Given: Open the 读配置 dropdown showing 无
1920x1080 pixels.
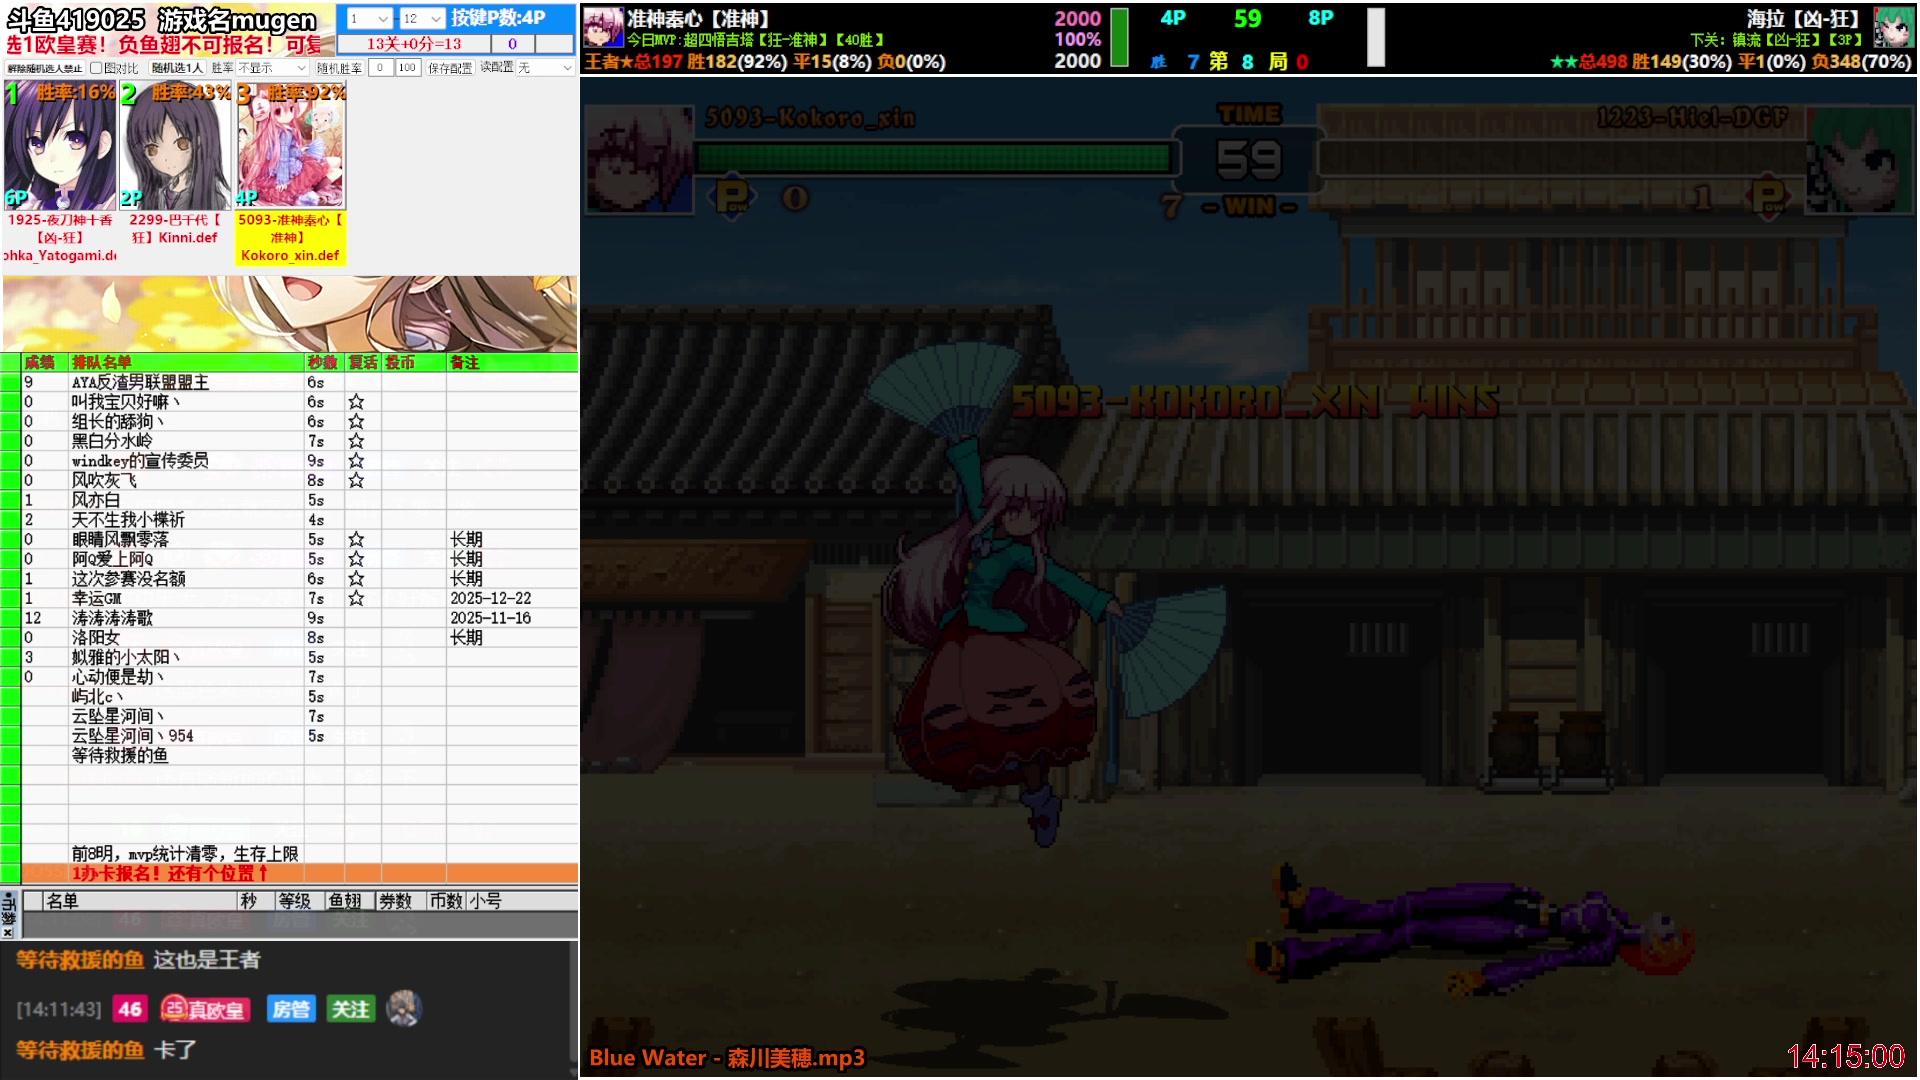Looking at the screenshot, I should 545,68.
